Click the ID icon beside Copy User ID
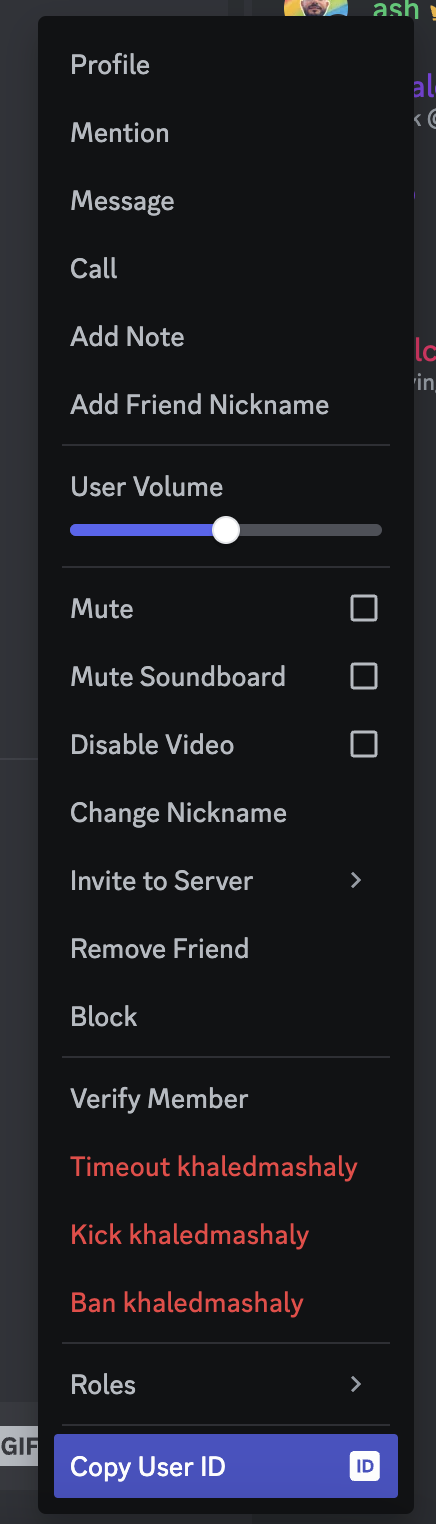 tap(364, 1467)
